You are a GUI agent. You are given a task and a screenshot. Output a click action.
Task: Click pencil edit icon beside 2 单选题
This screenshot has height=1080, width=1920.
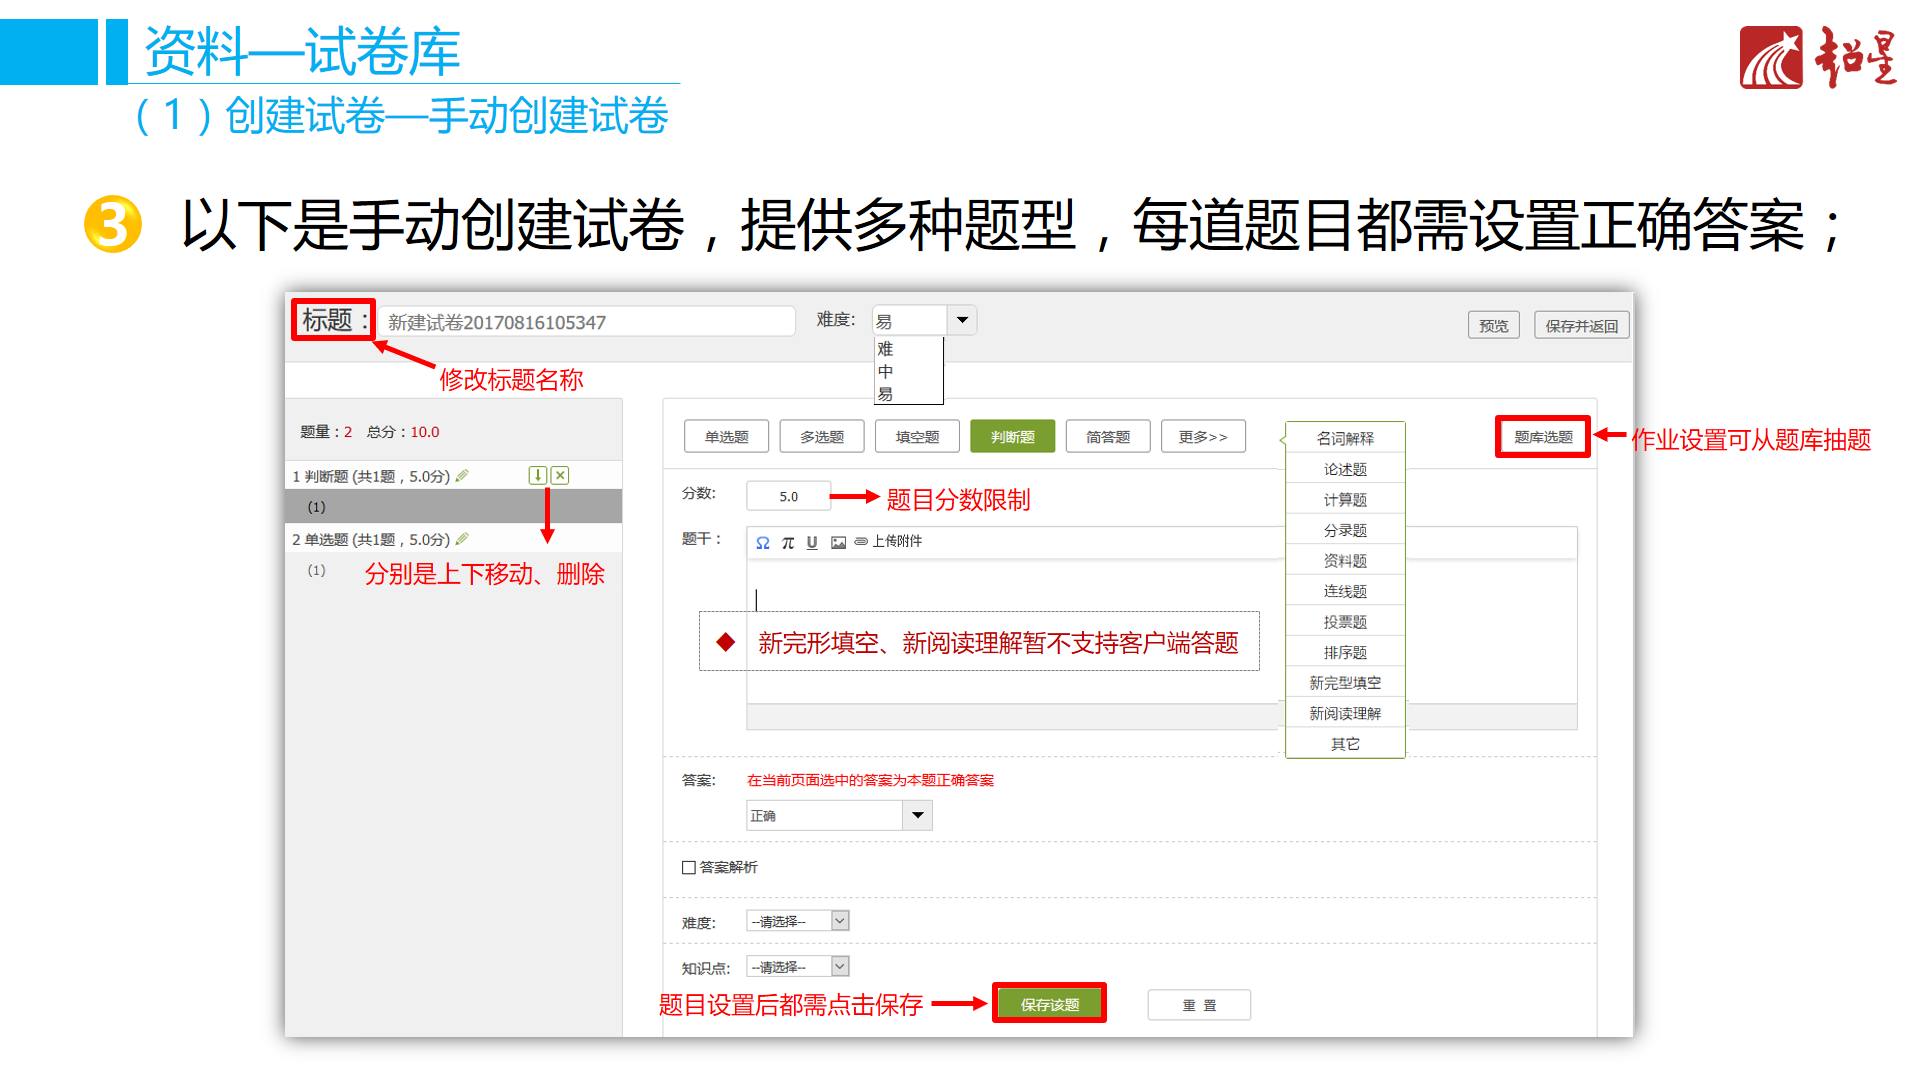[462, 539]
